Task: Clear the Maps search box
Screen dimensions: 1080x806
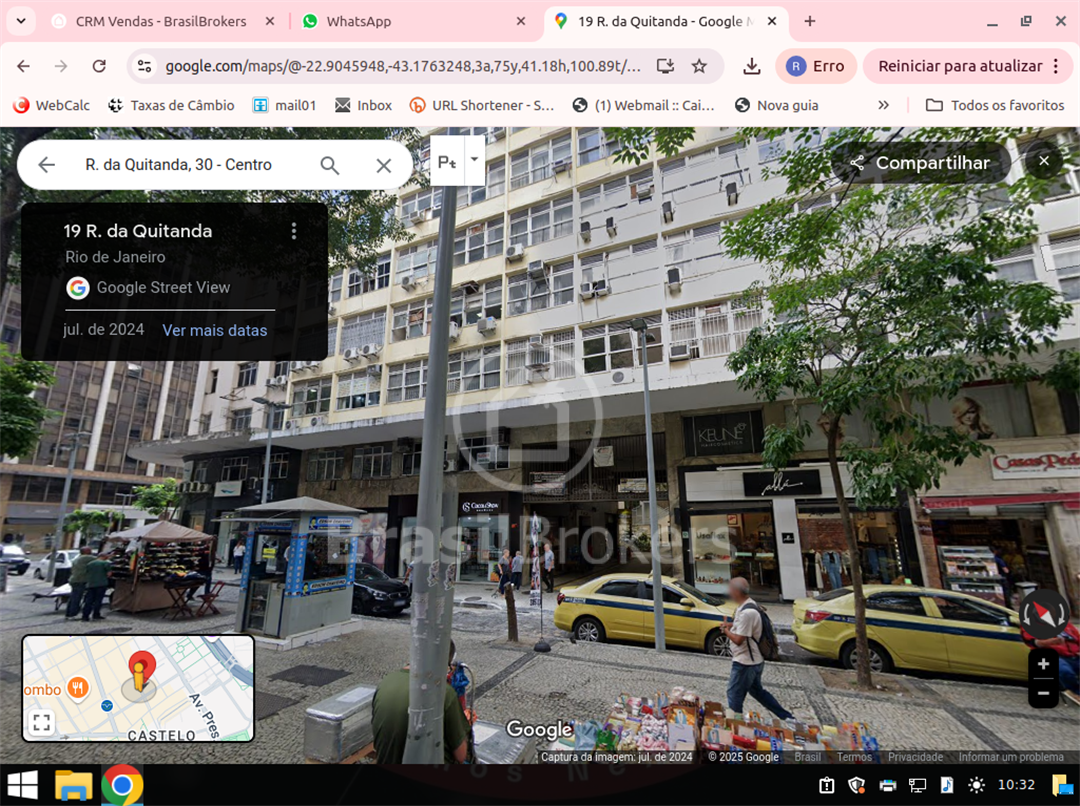Action: coord(384,165)
